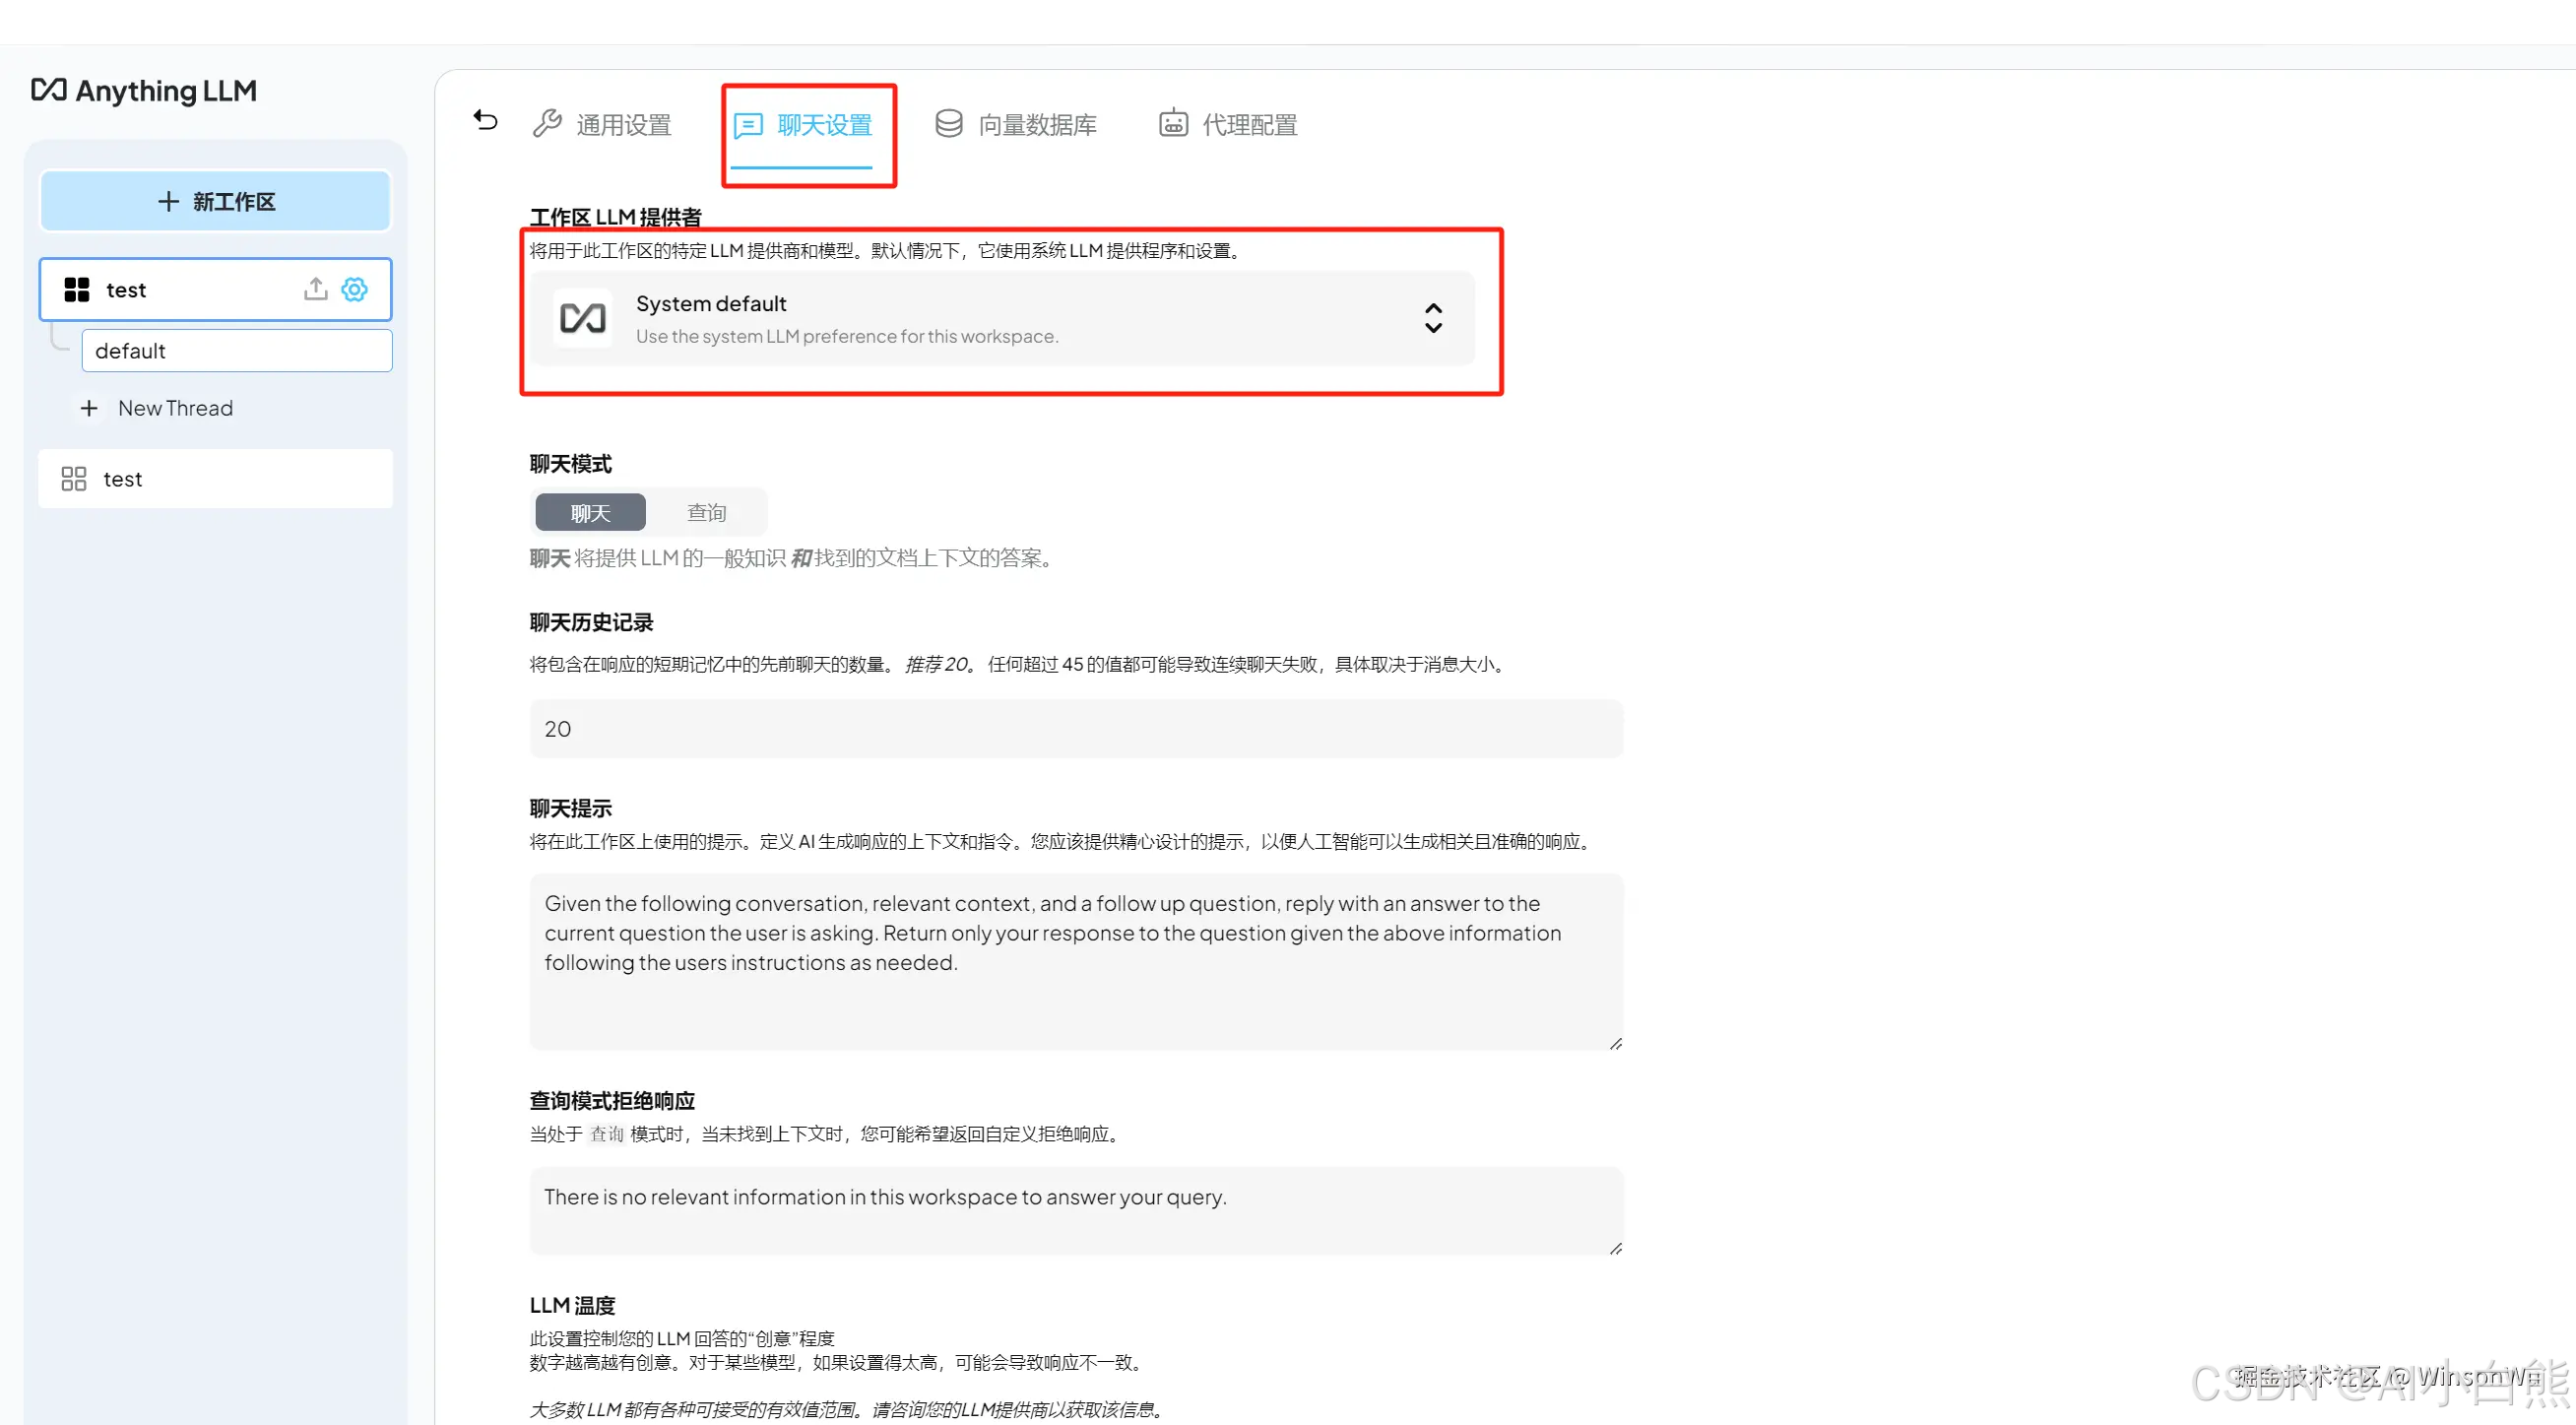Open the test workspace settings gear
The image size is (2576, 1425).
[355, 290]
